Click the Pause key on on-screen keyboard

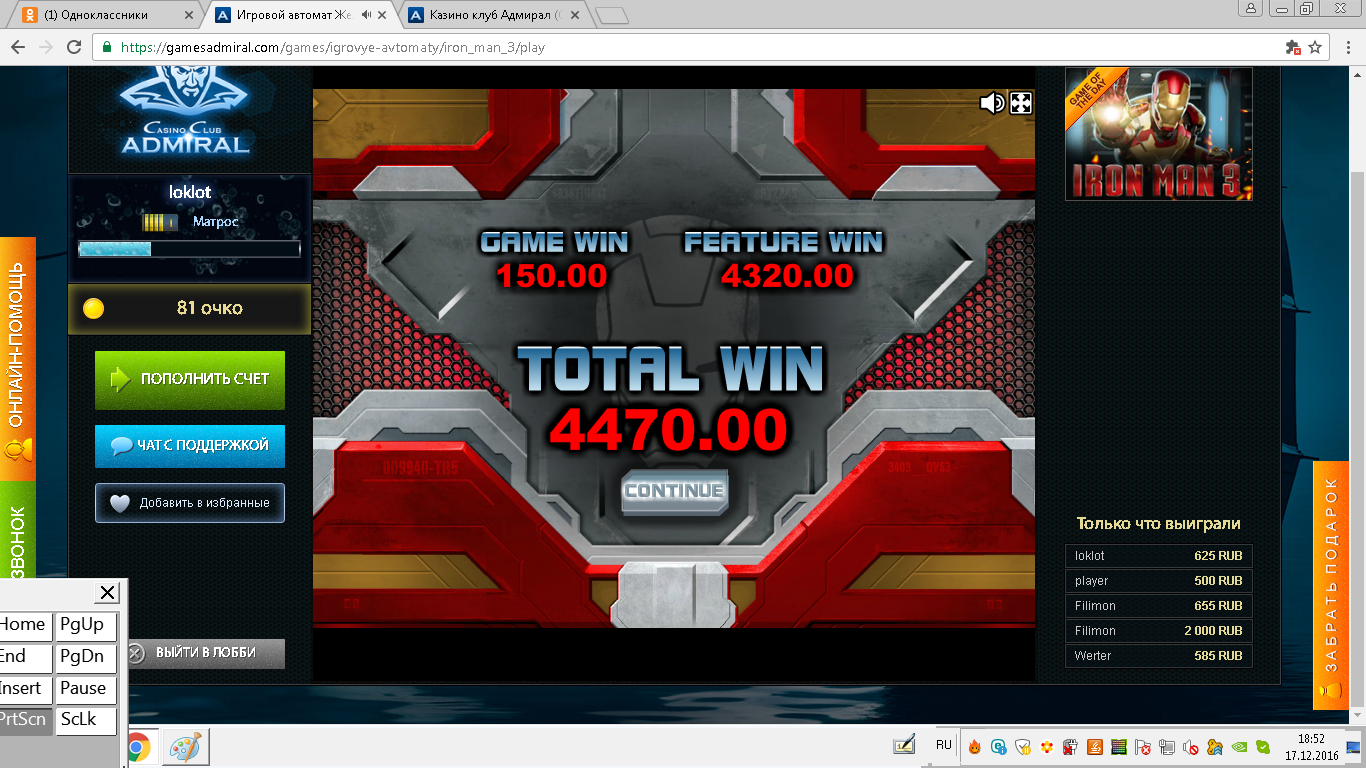point(85,689)
